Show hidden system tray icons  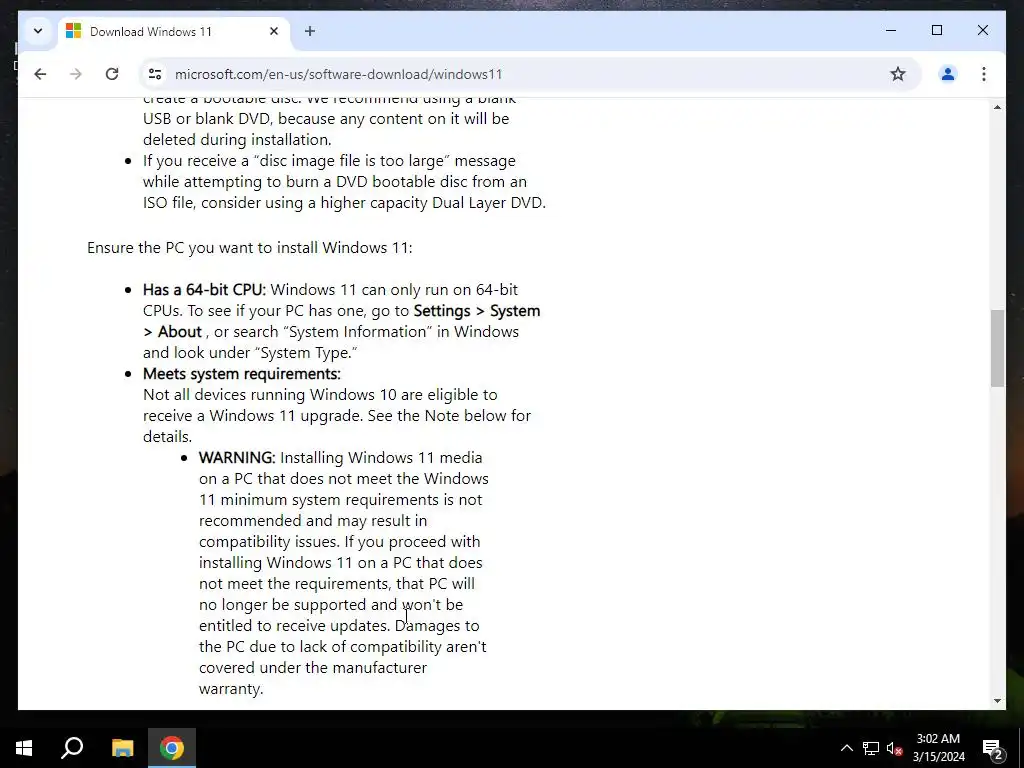pyautogui.click(x=846, y=748)
